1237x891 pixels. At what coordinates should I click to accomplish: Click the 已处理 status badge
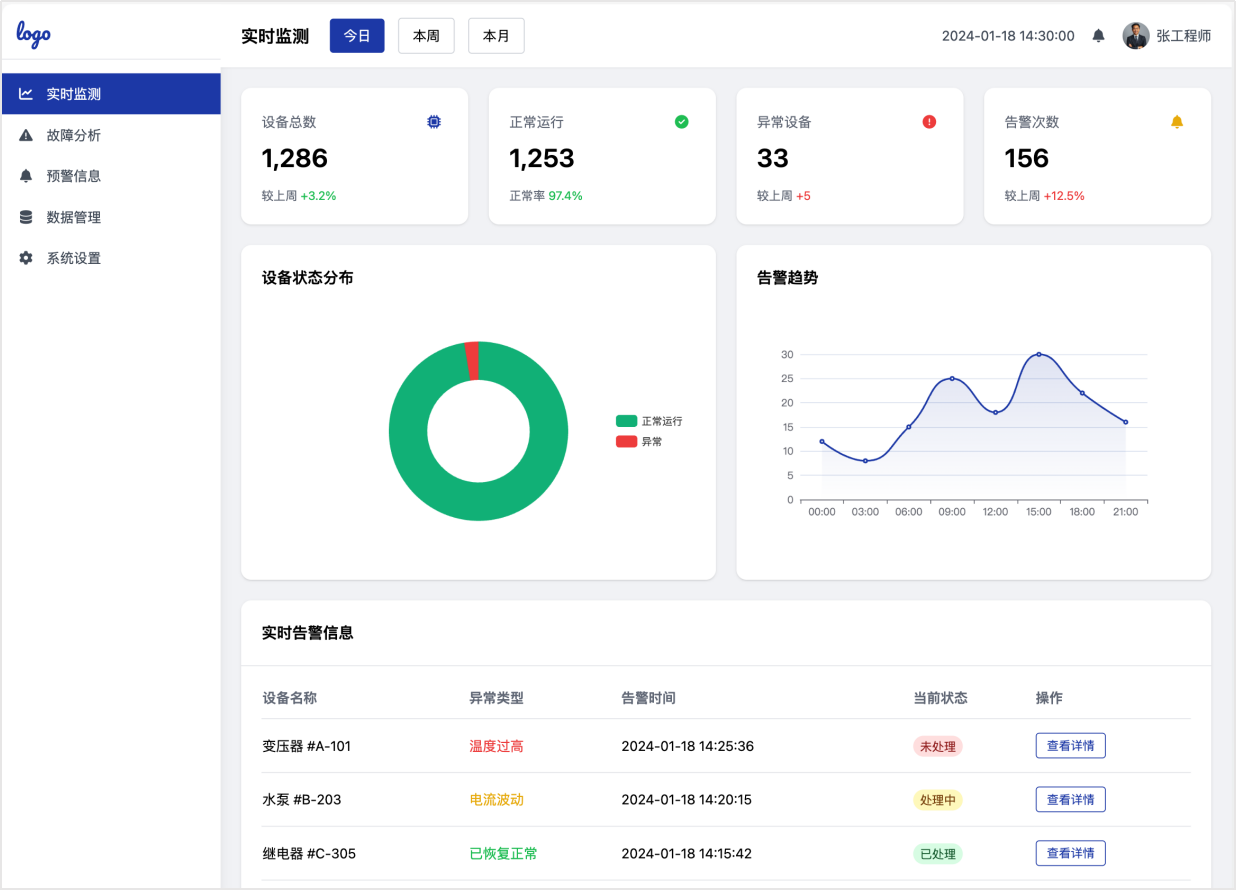coord(938,855)
